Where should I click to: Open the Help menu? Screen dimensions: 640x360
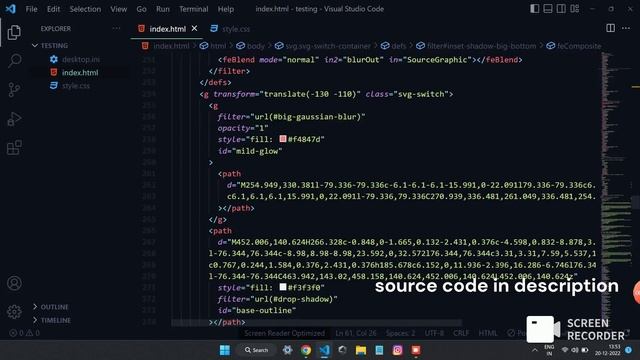click(225, 9)
